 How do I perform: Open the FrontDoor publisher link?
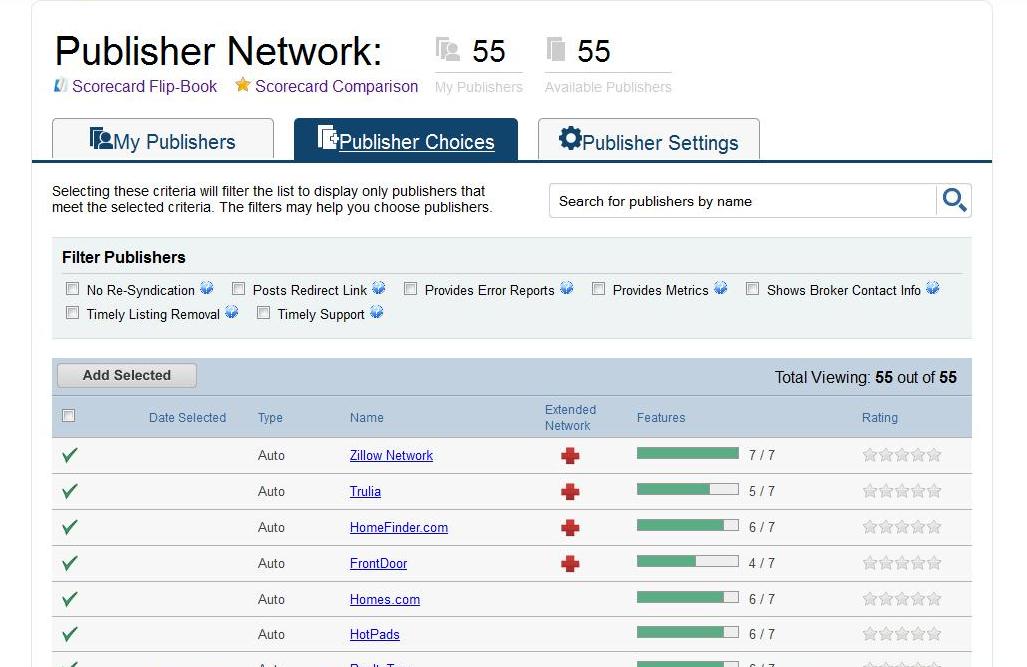[x=378, y=563]
